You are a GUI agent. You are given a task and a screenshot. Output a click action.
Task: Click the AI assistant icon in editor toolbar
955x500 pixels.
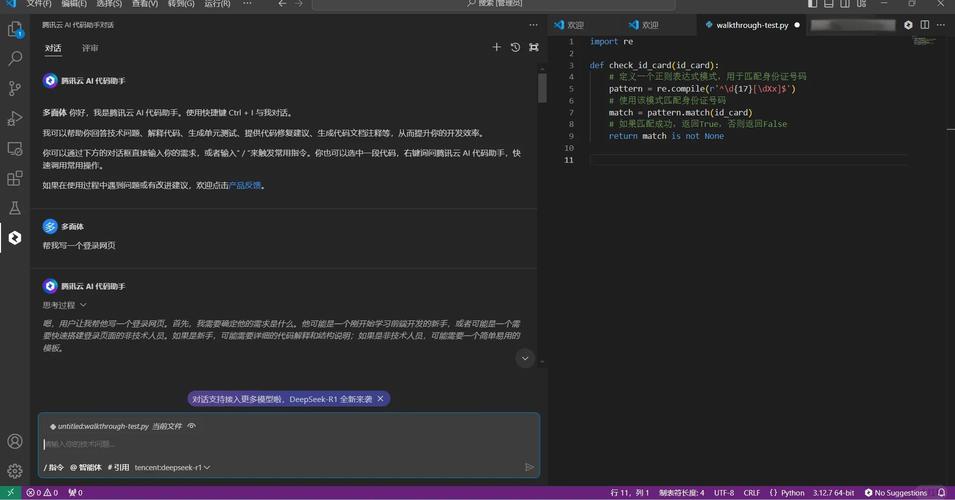[908, 25]
